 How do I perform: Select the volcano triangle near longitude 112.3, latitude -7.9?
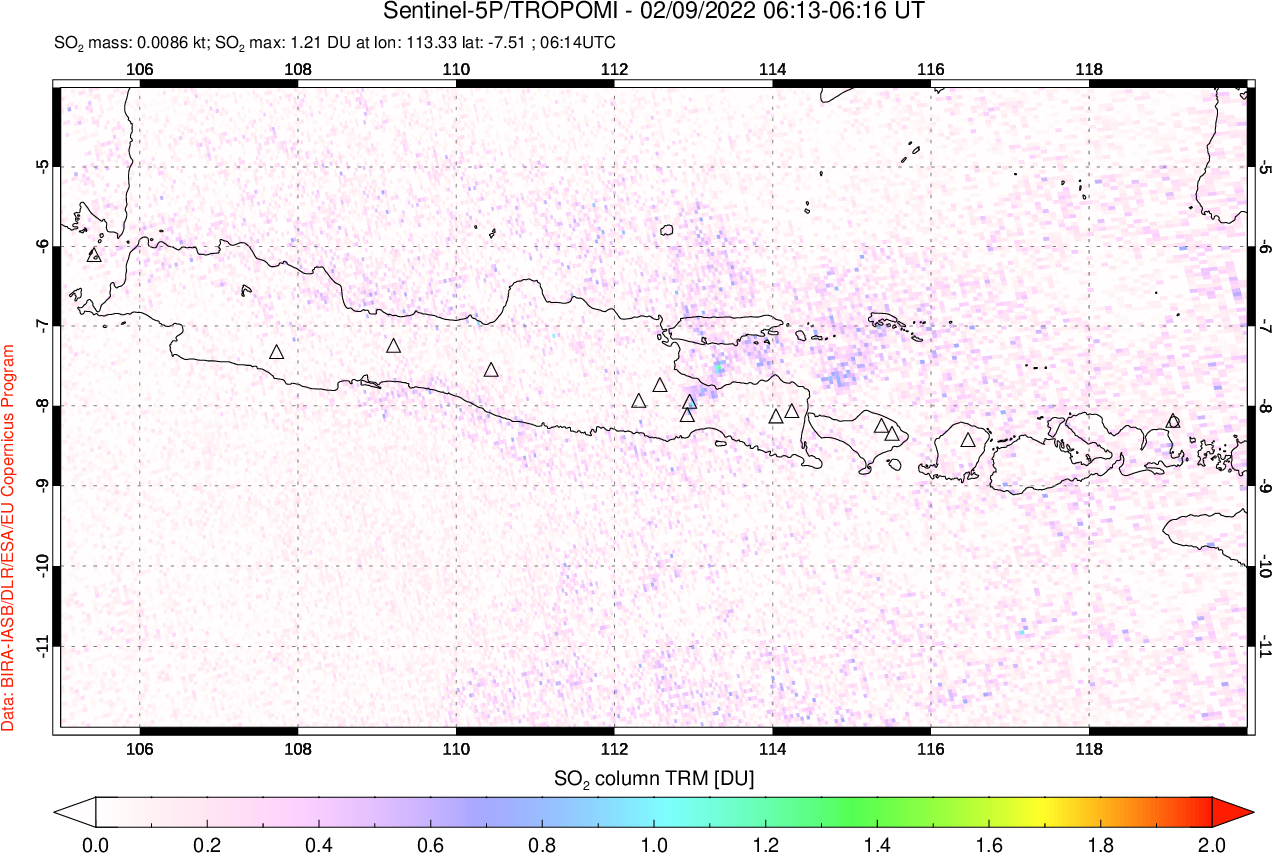tap(639, 401)
